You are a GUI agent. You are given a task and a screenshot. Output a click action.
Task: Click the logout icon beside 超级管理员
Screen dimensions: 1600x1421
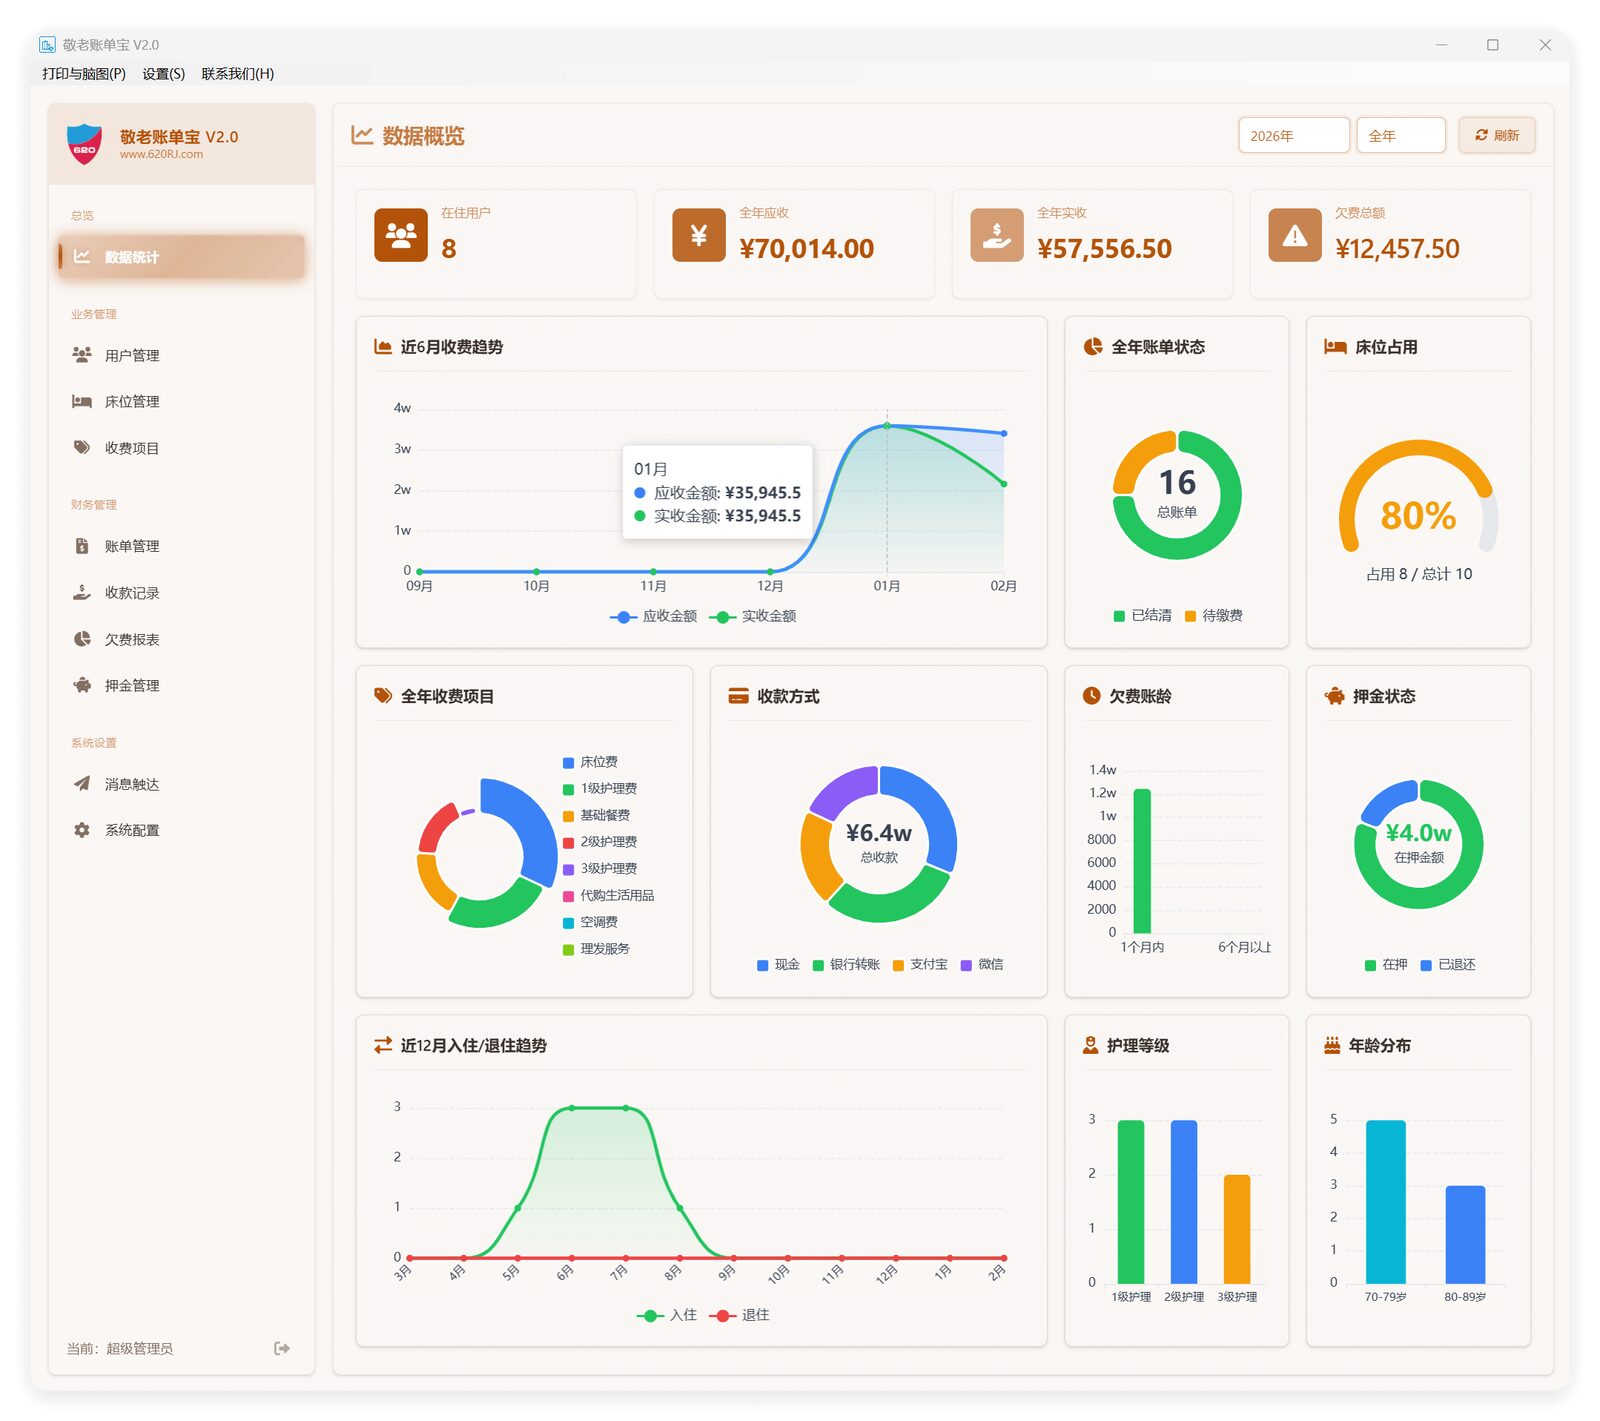pos(282,1348)
